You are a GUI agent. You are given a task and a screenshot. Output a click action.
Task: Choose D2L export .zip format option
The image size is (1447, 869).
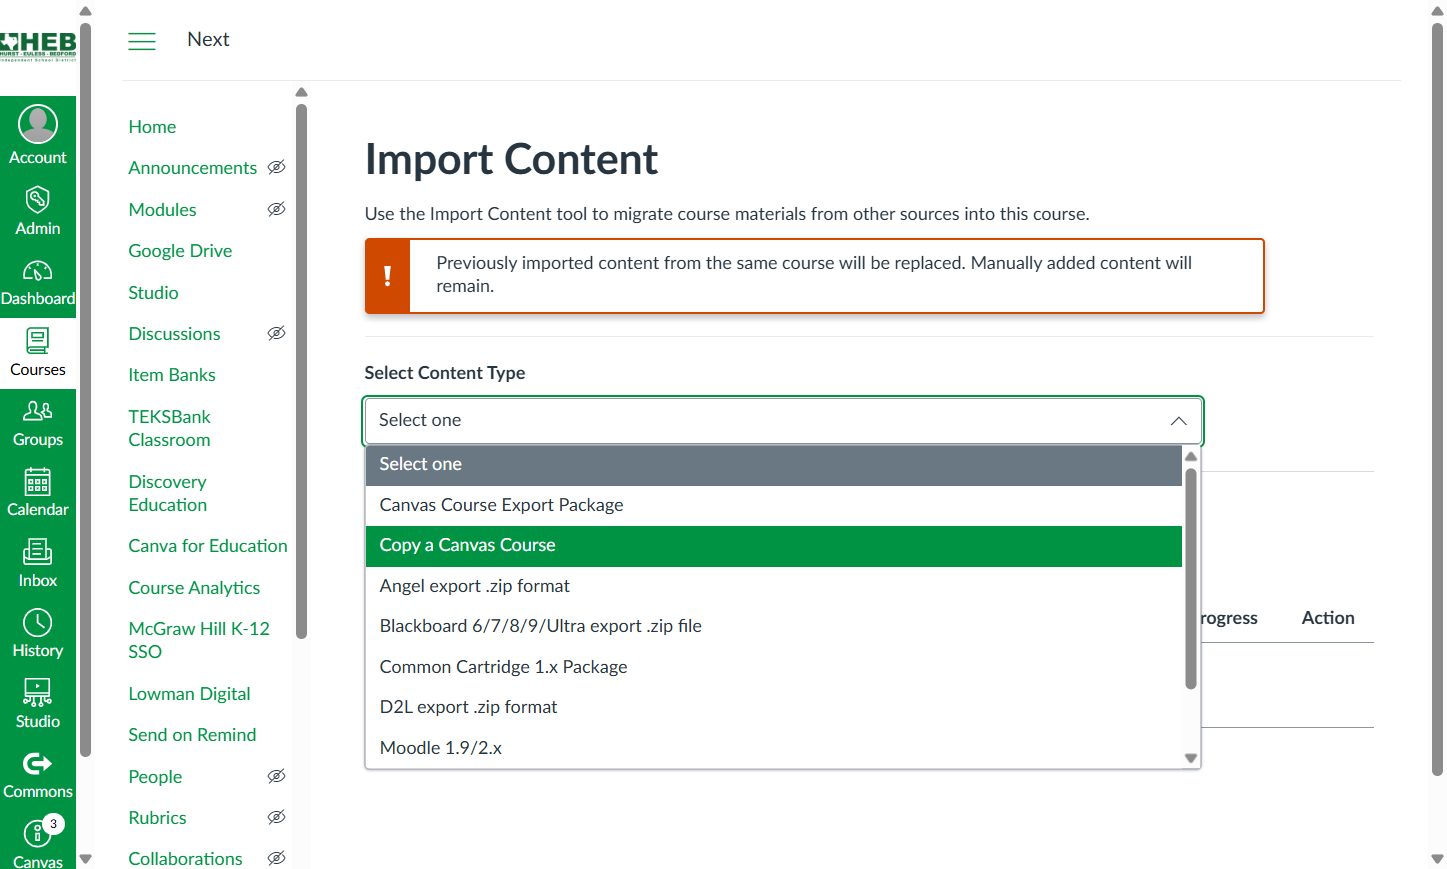(x=774, y=708)
